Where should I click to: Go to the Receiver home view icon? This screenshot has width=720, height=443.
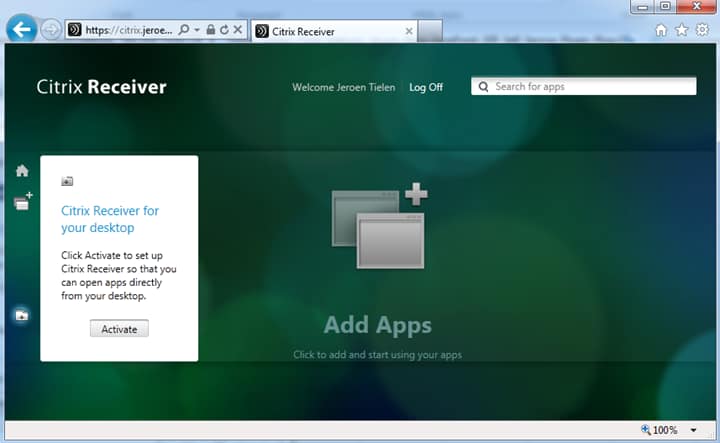click(x=22, y=171)
